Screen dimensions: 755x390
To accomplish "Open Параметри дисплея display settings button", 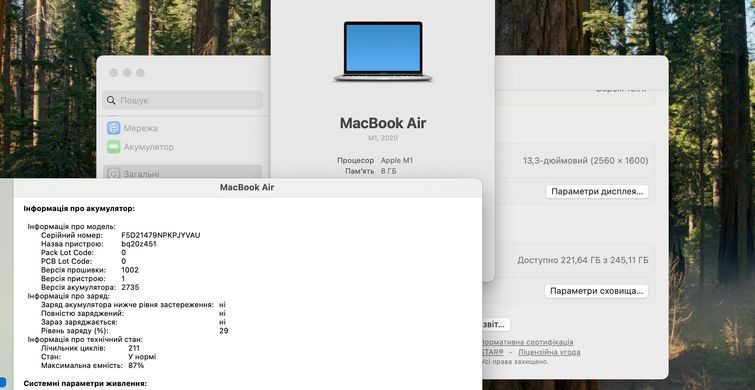I will pos(597,191).
